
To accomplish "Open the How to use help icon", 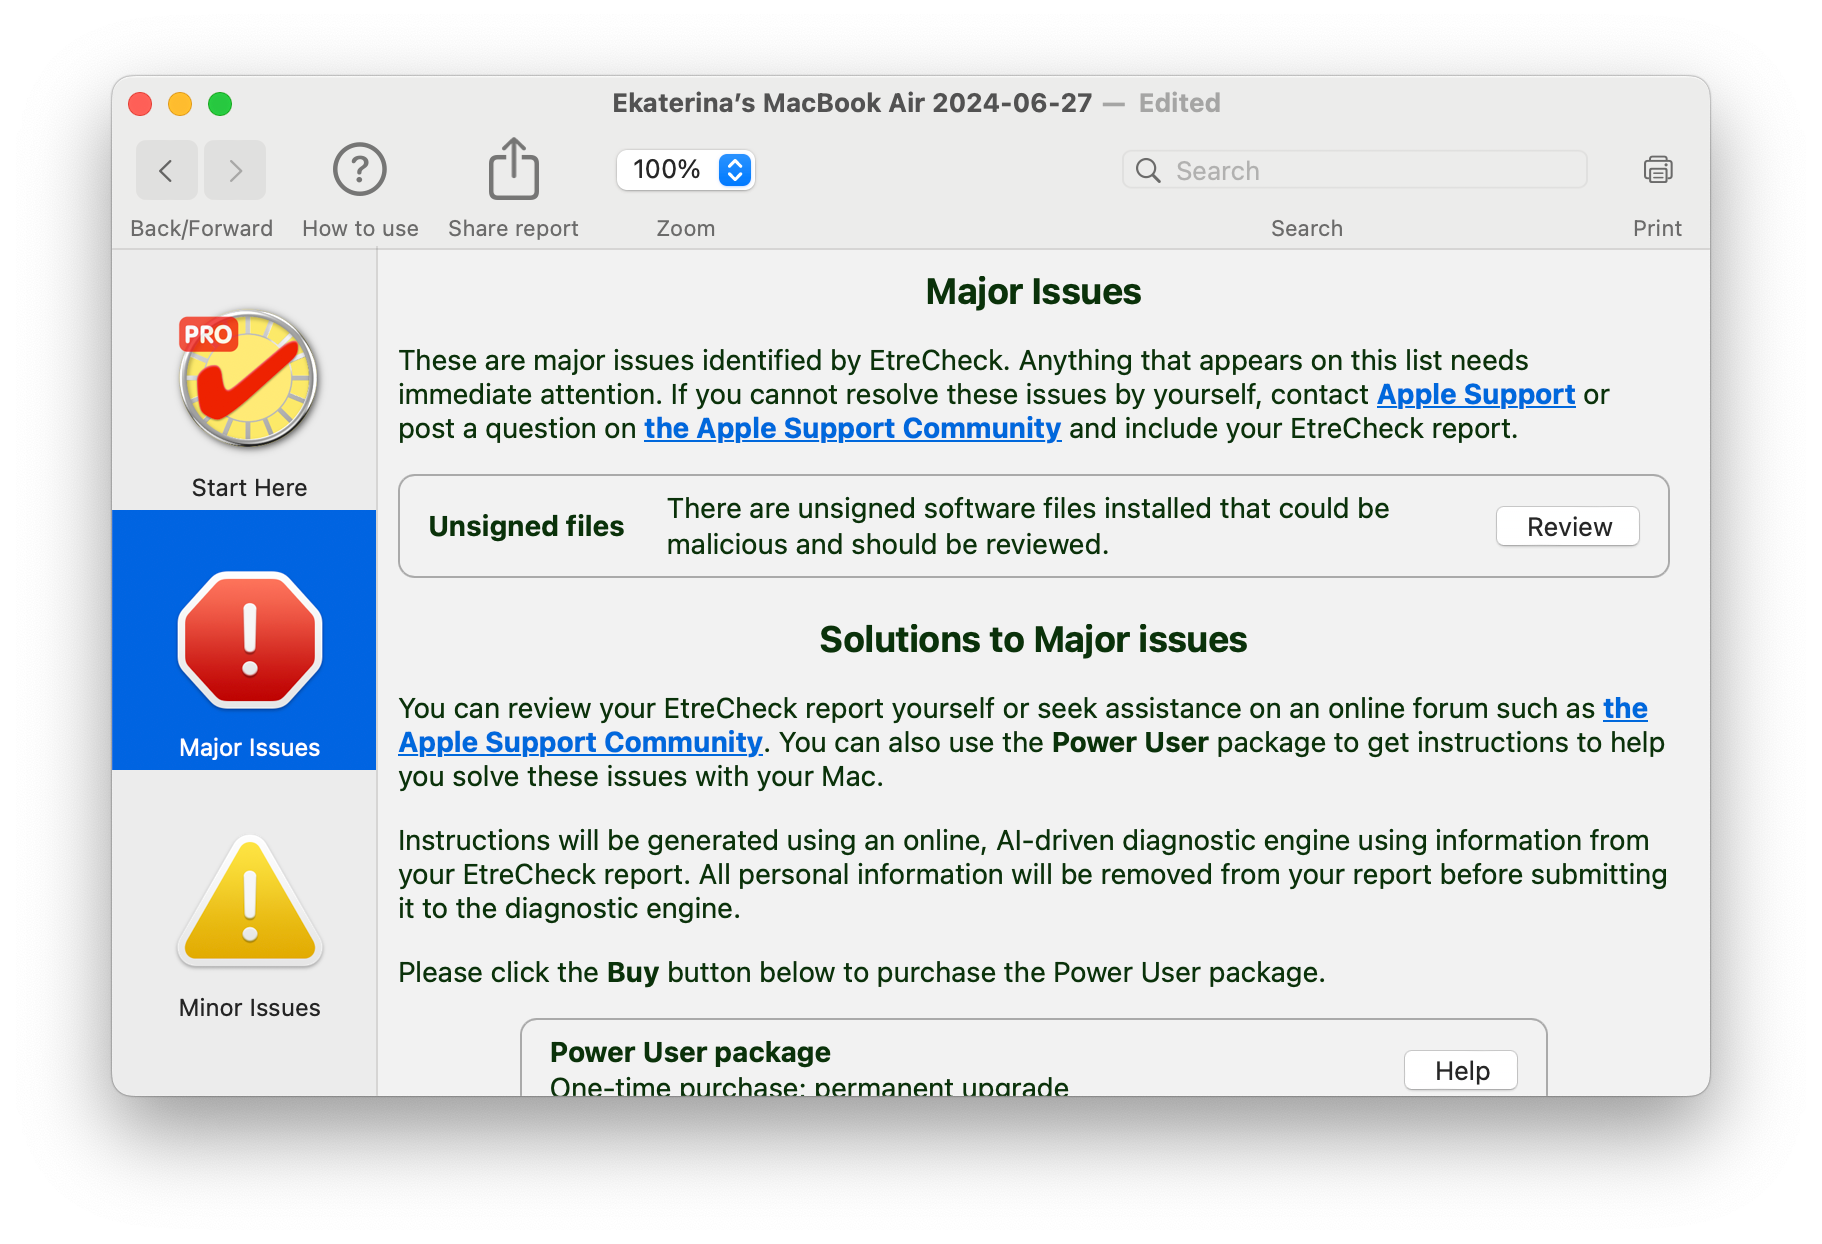I will coord(360,170).
